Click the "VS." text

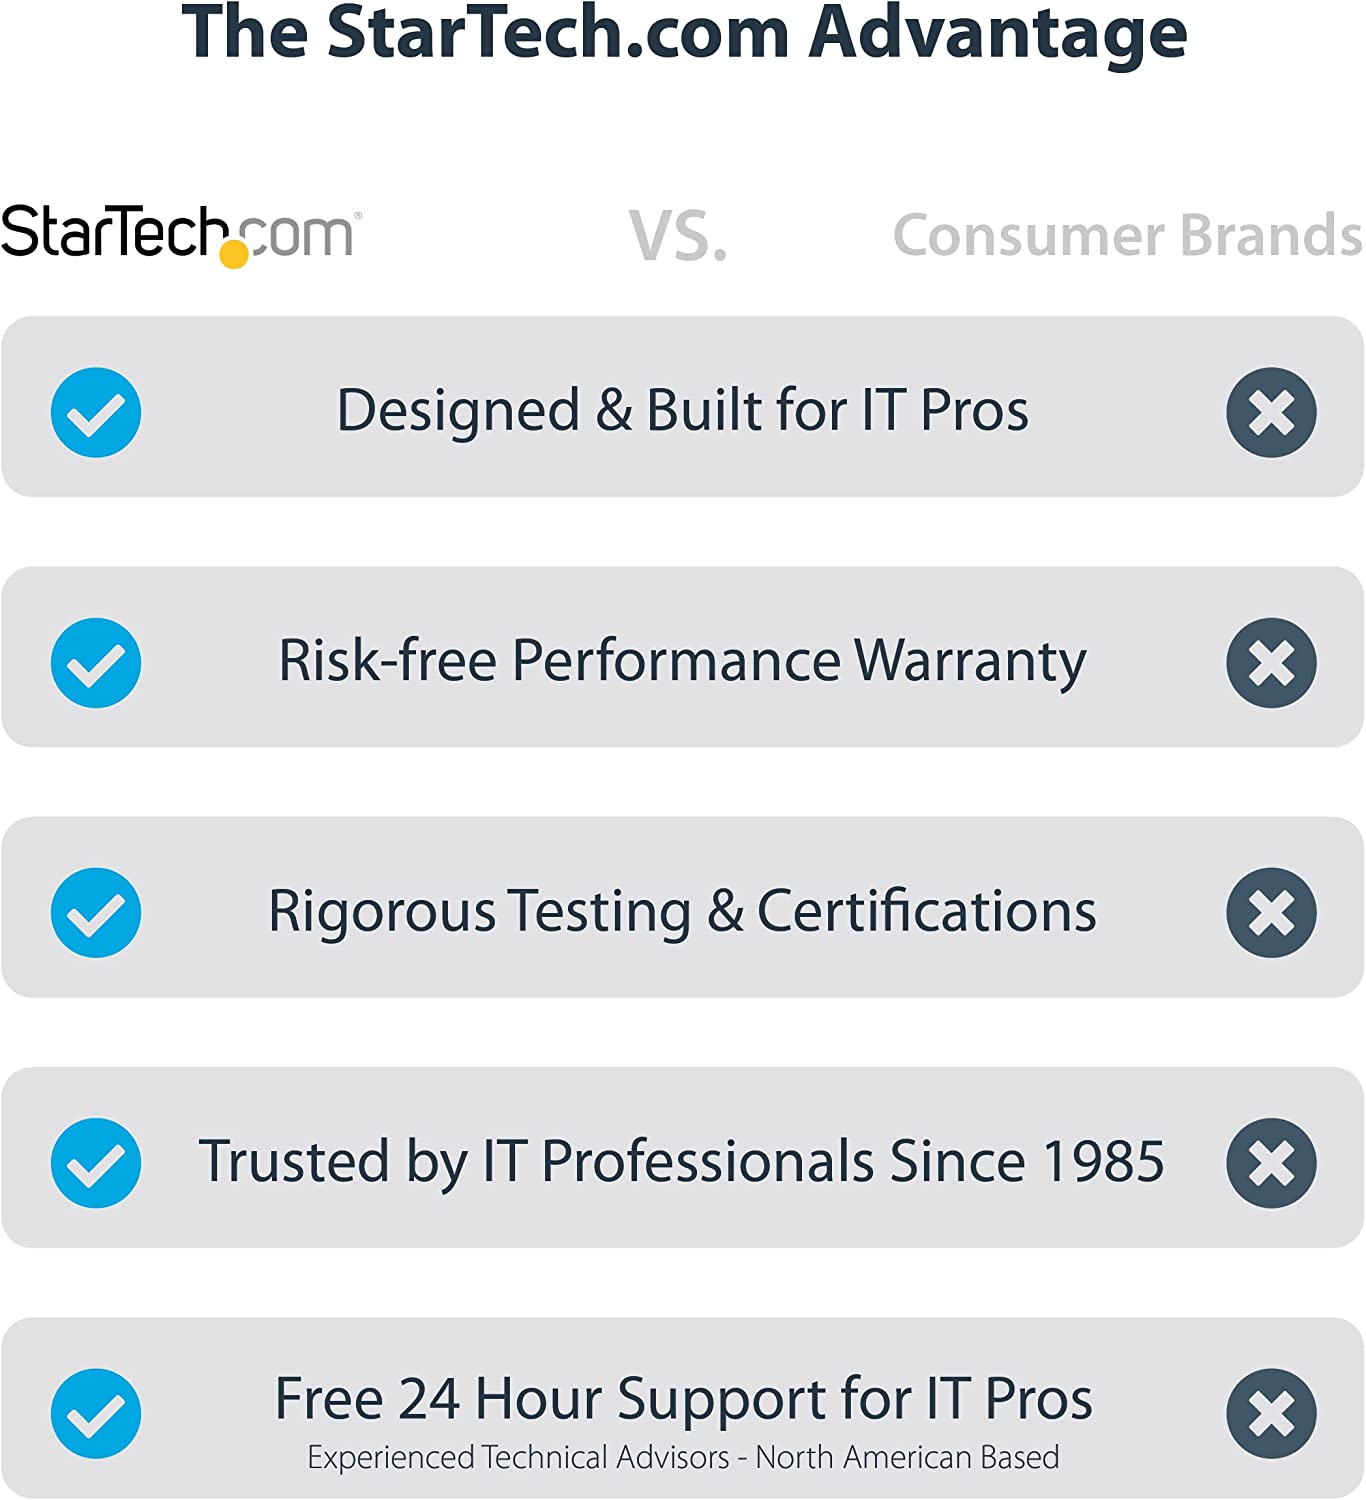point(678,237)
